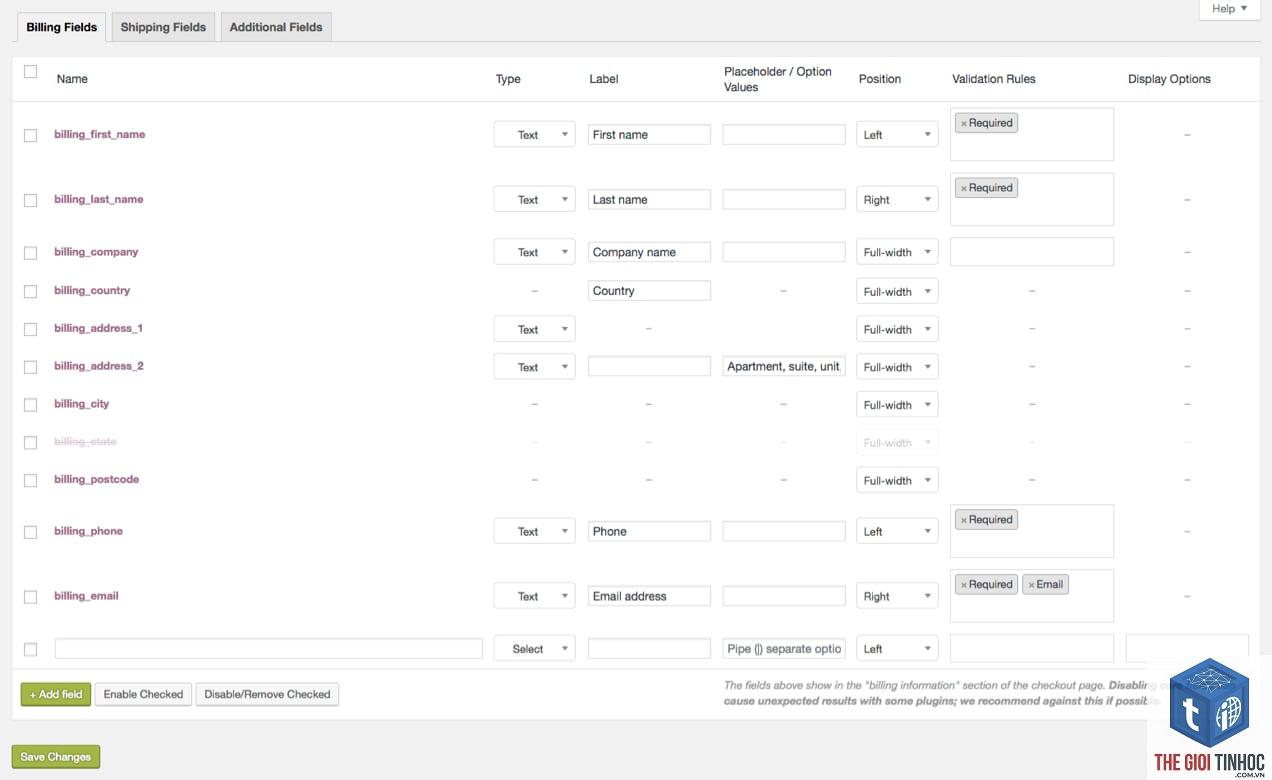Tick the select-all checkbox in header
The width and height of the screenshot is (1272, 780).
click(30, 71)
